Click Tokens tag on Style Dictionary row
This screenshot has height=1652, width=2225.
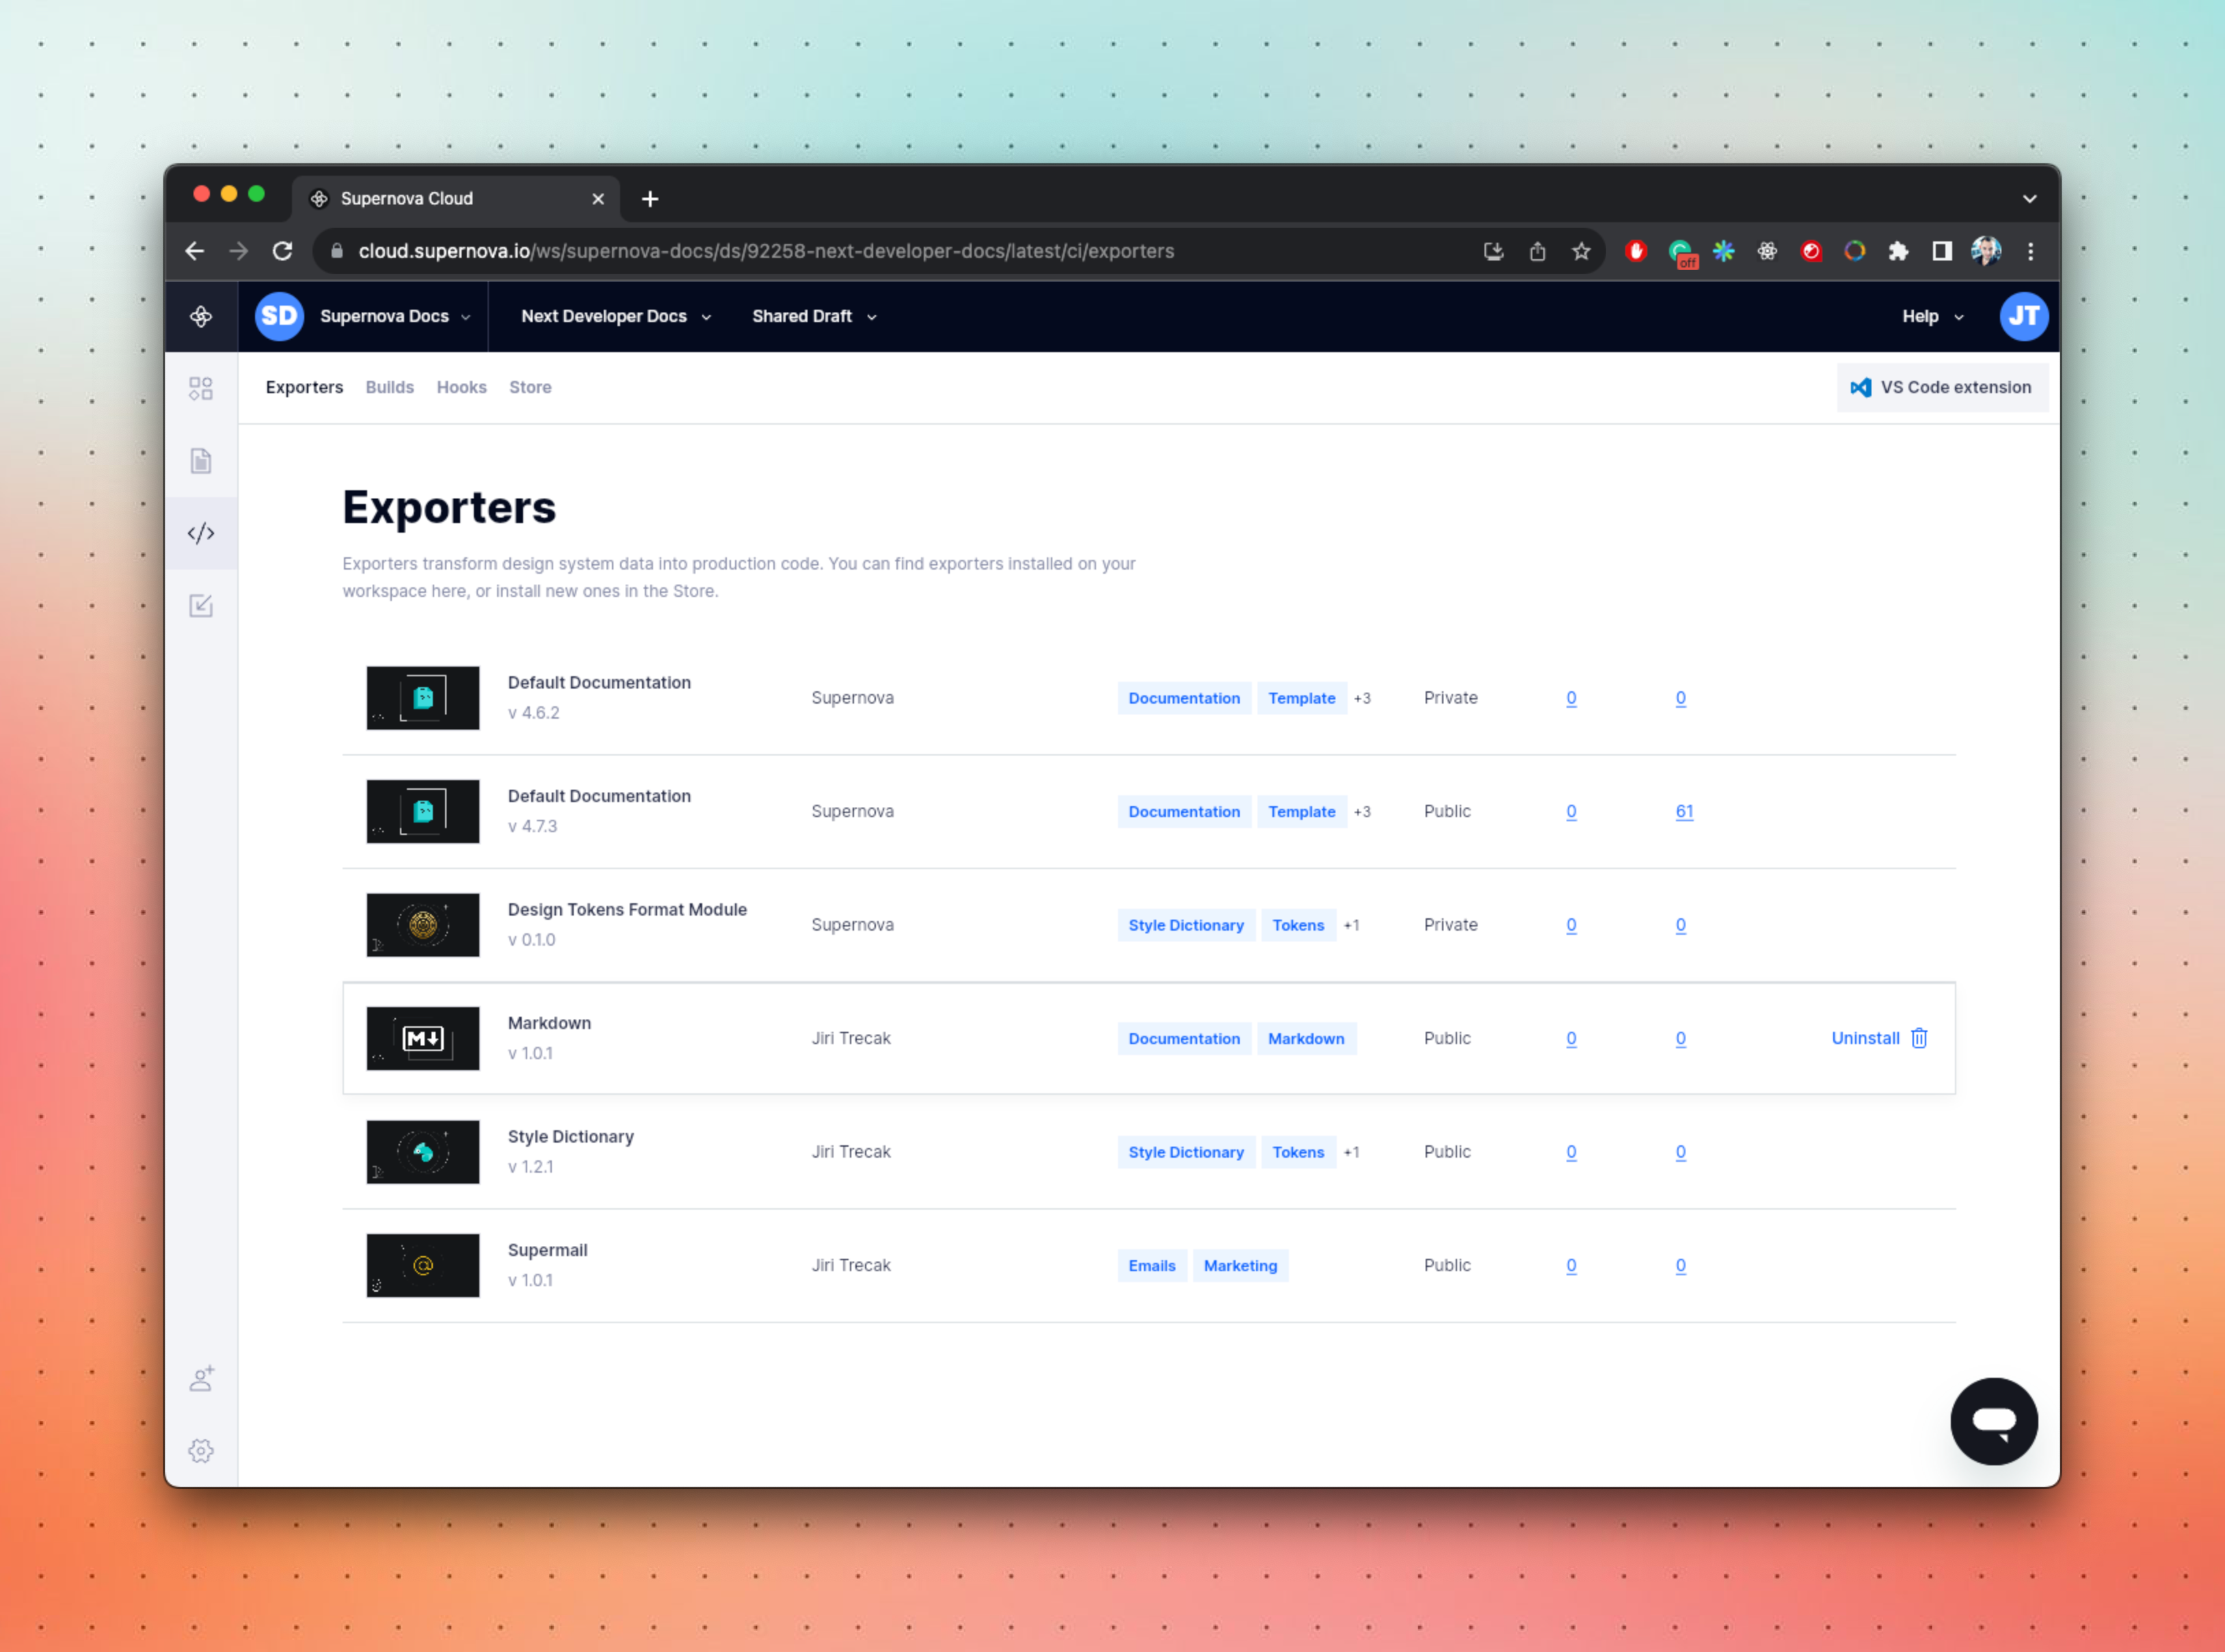click(x=1298, y=1152)
